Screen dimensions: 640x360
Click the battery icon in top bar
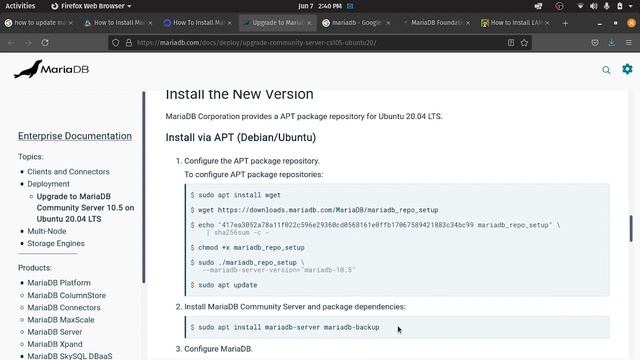point(620,6)
